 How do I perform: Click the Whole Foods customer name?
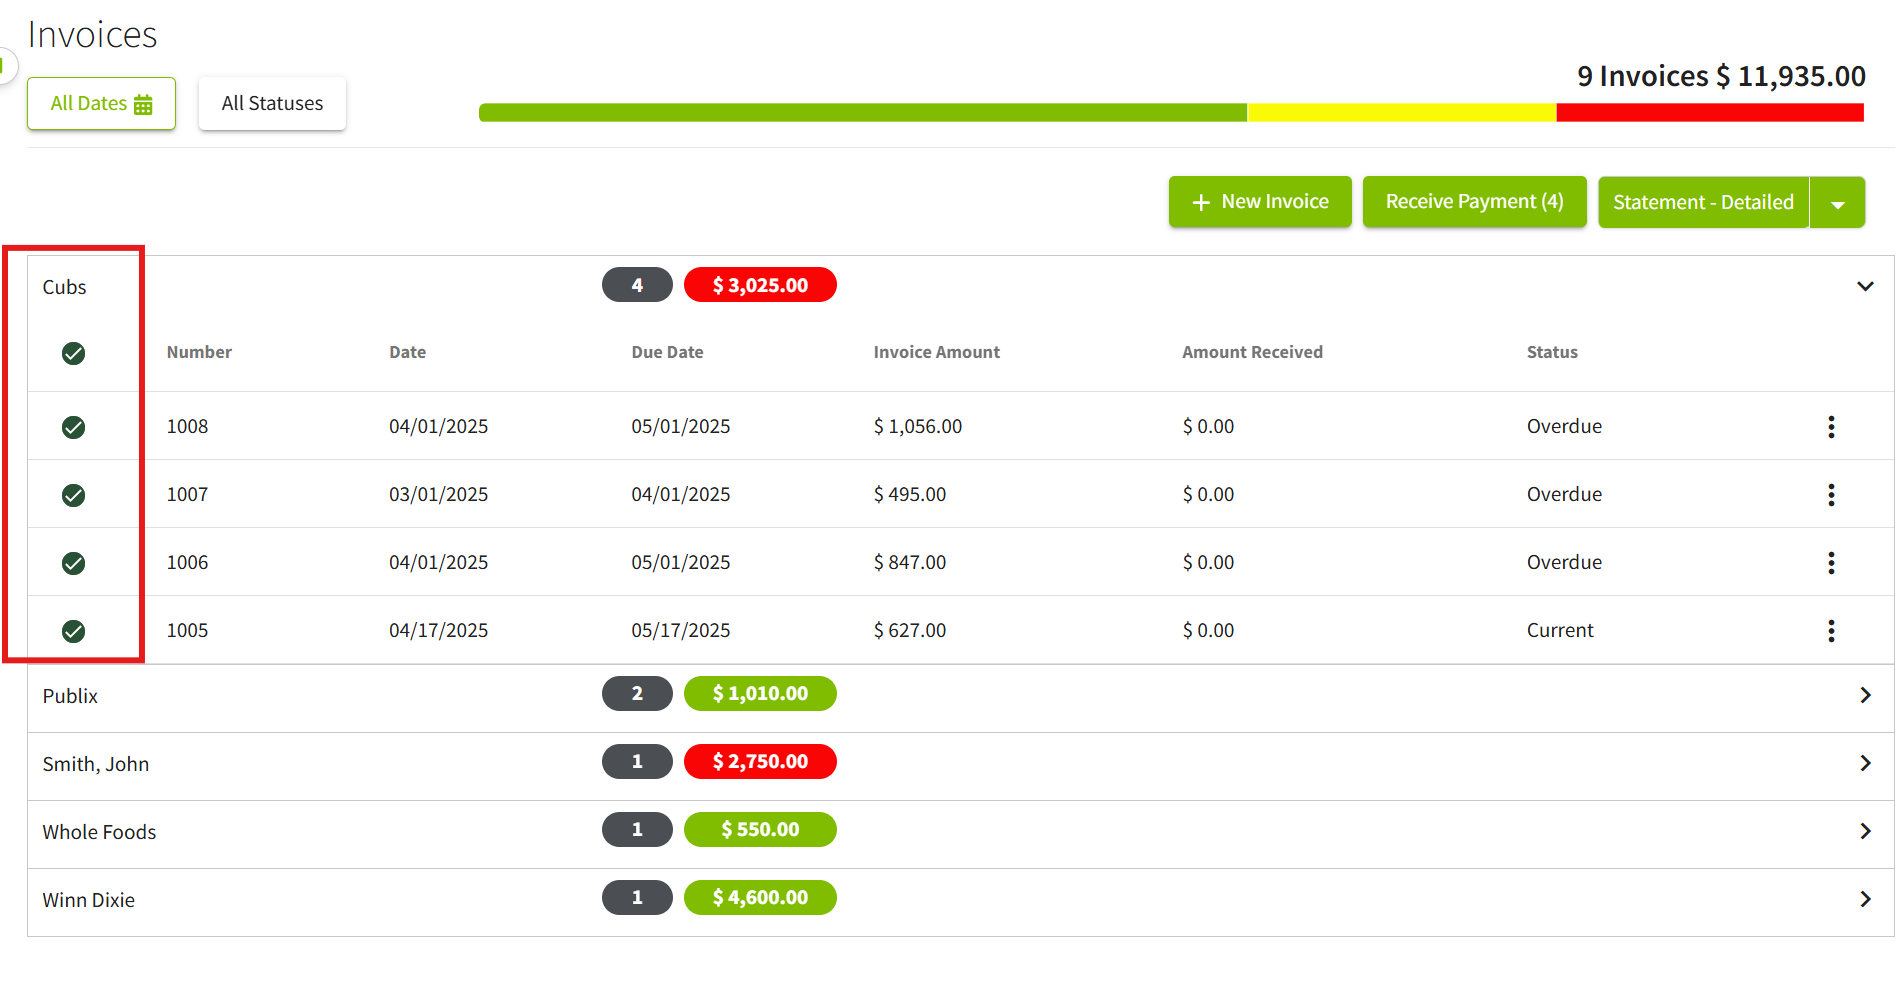coord(99,832)
